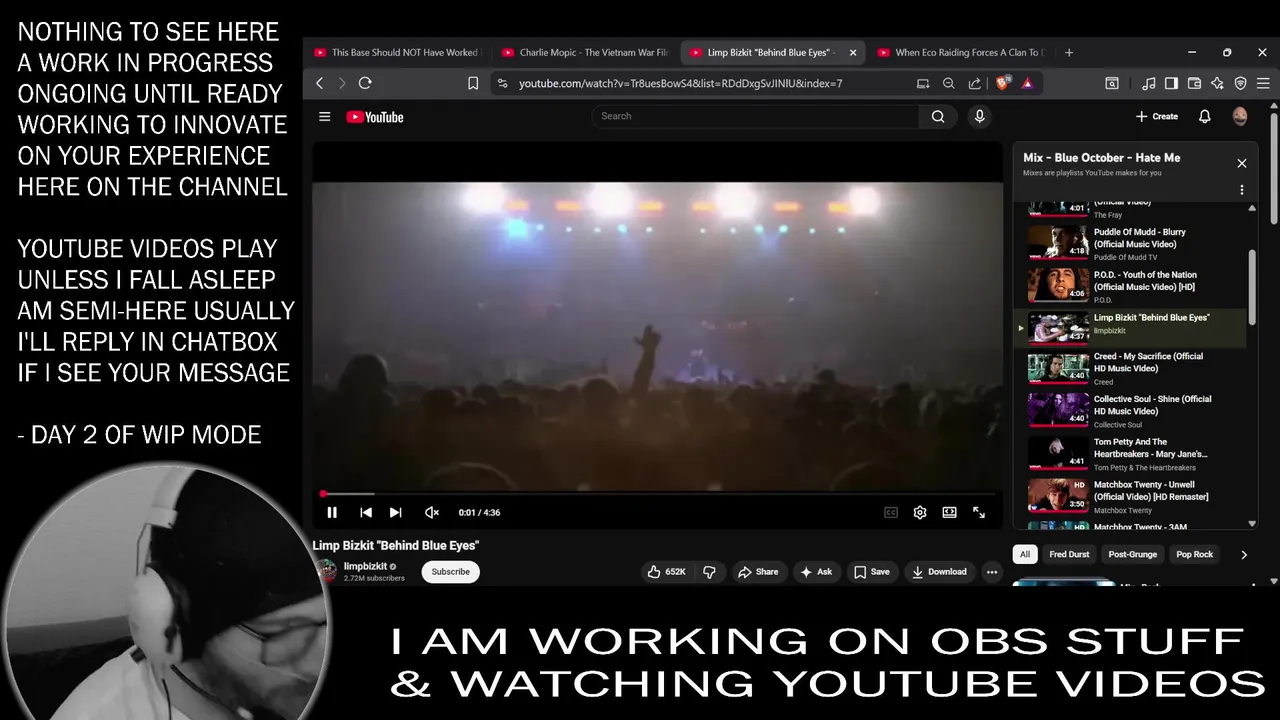Viewport: 1280px width, 720px height.
Task: Go back with the browser back arrow
Action: [x=320, y=83]
